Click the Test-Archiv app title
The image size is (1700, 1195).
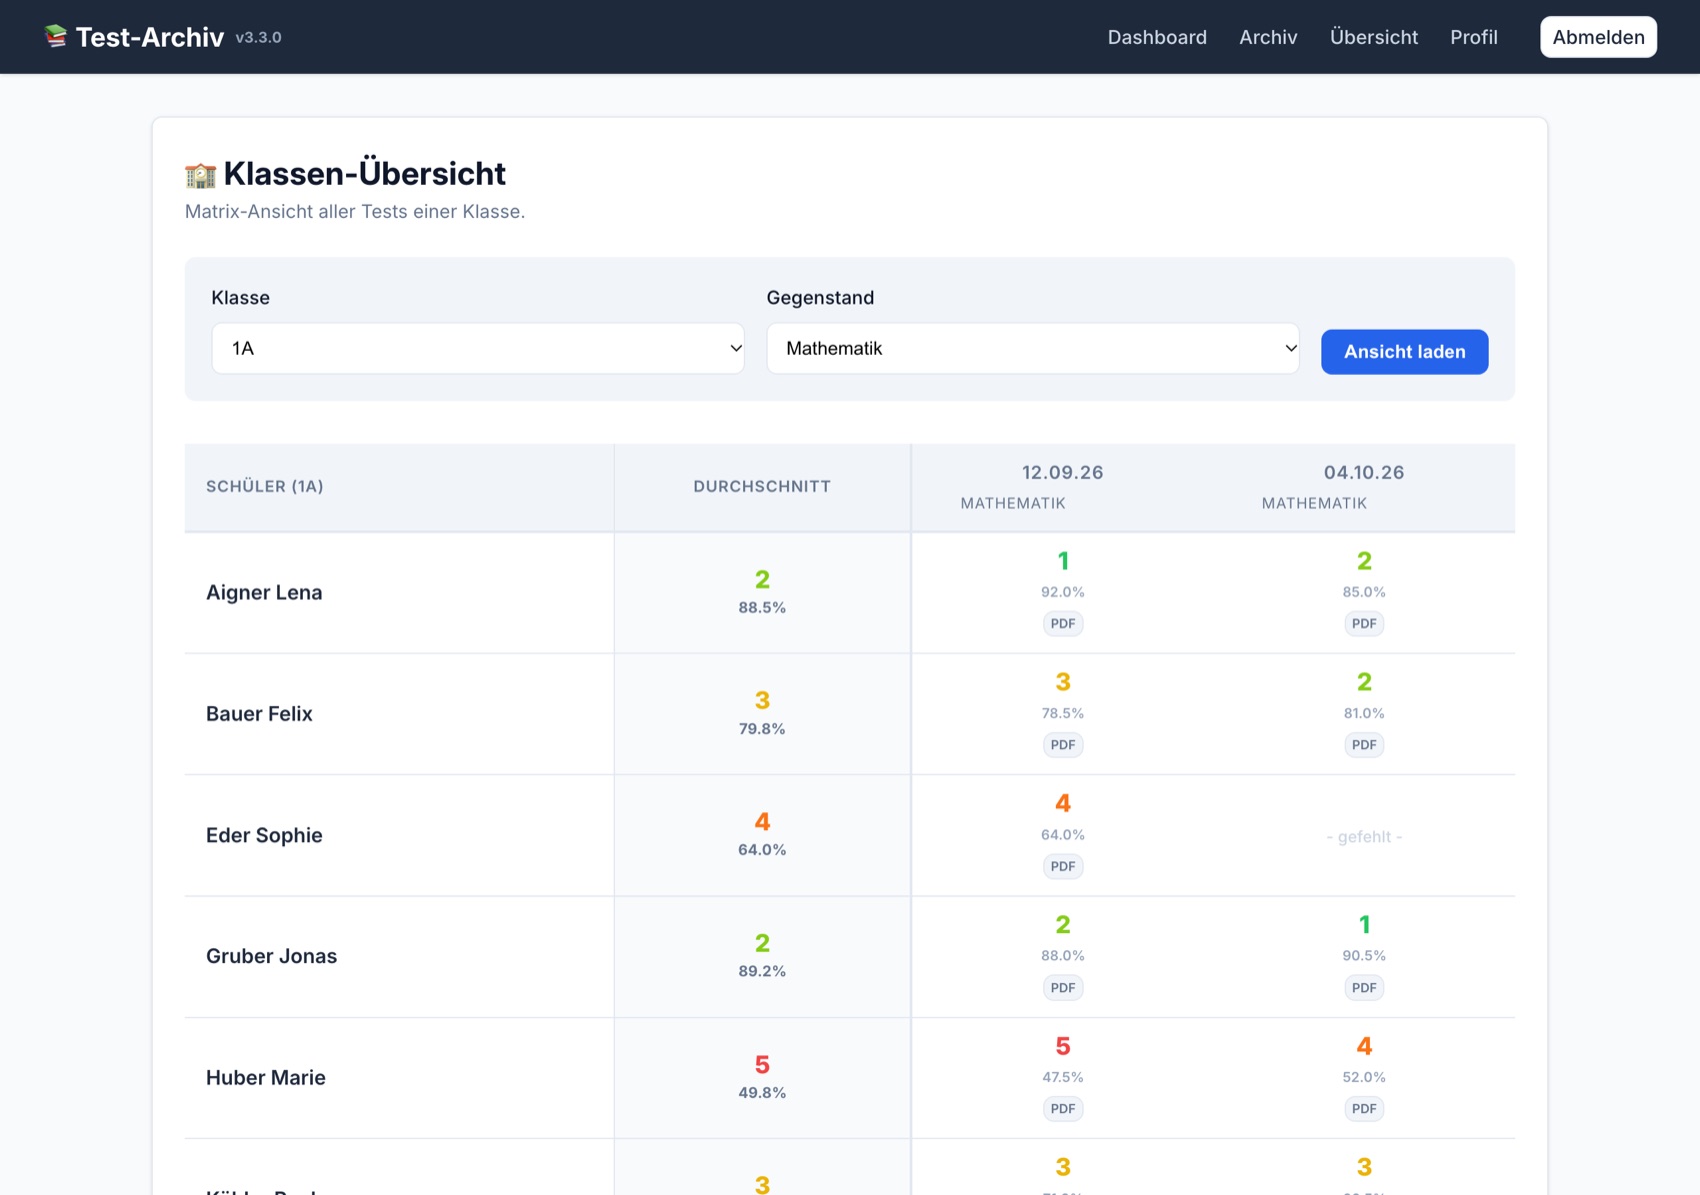tap(150, 37)
